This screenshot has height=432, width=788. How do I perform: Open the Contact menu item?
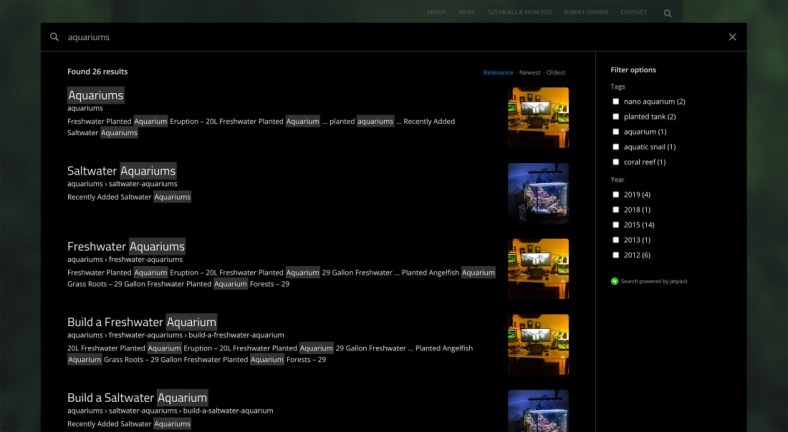[x=634, y=12]
